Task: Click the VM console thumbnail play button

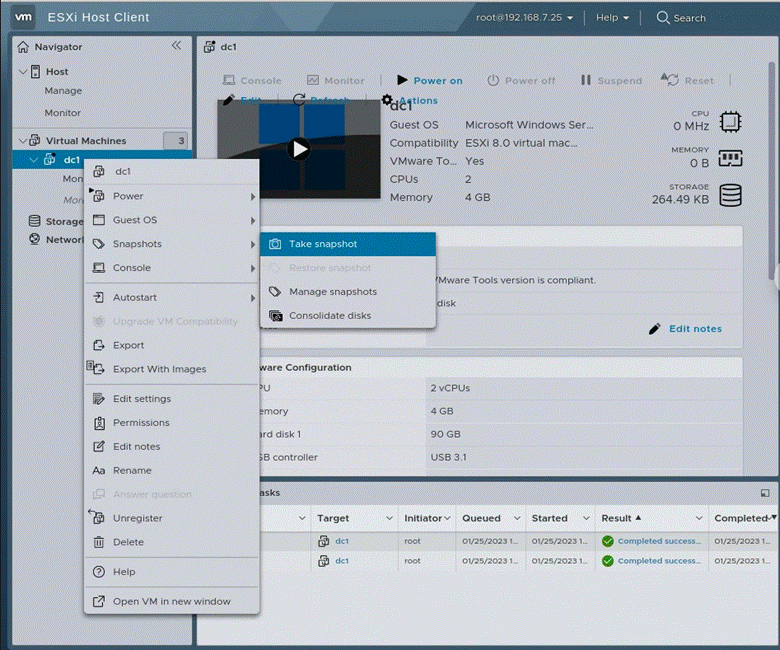Action: click(x=299, y=149)
